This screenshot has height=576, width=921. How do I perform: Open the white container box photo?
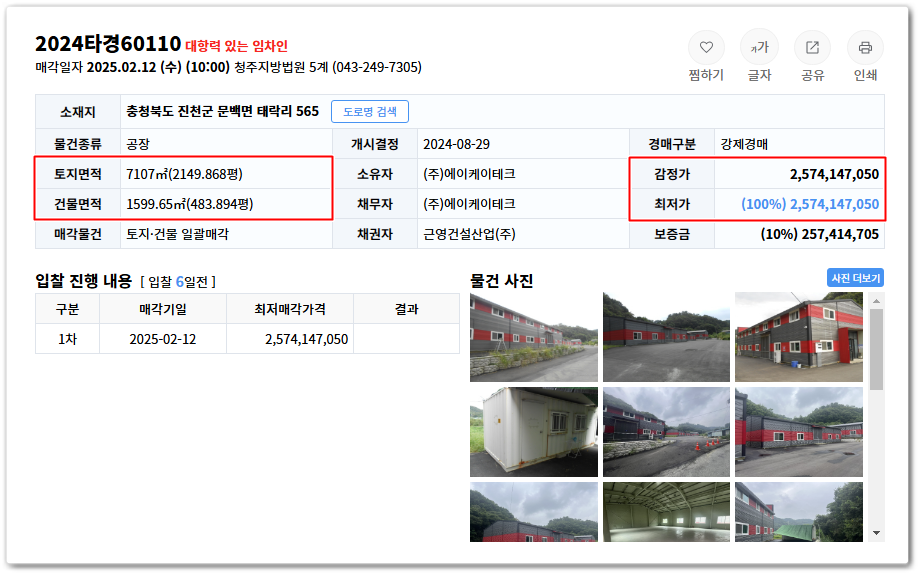533,432
